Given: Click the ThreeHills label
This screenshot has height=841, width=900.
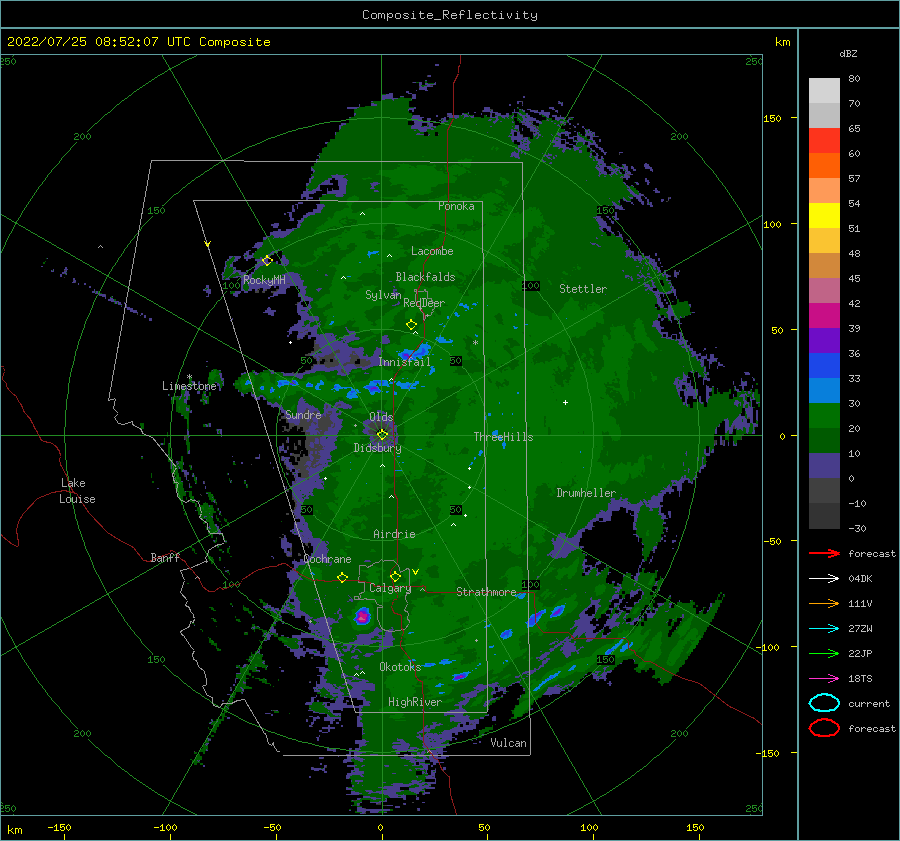Looking at the screenshot, I should [503, 437].
